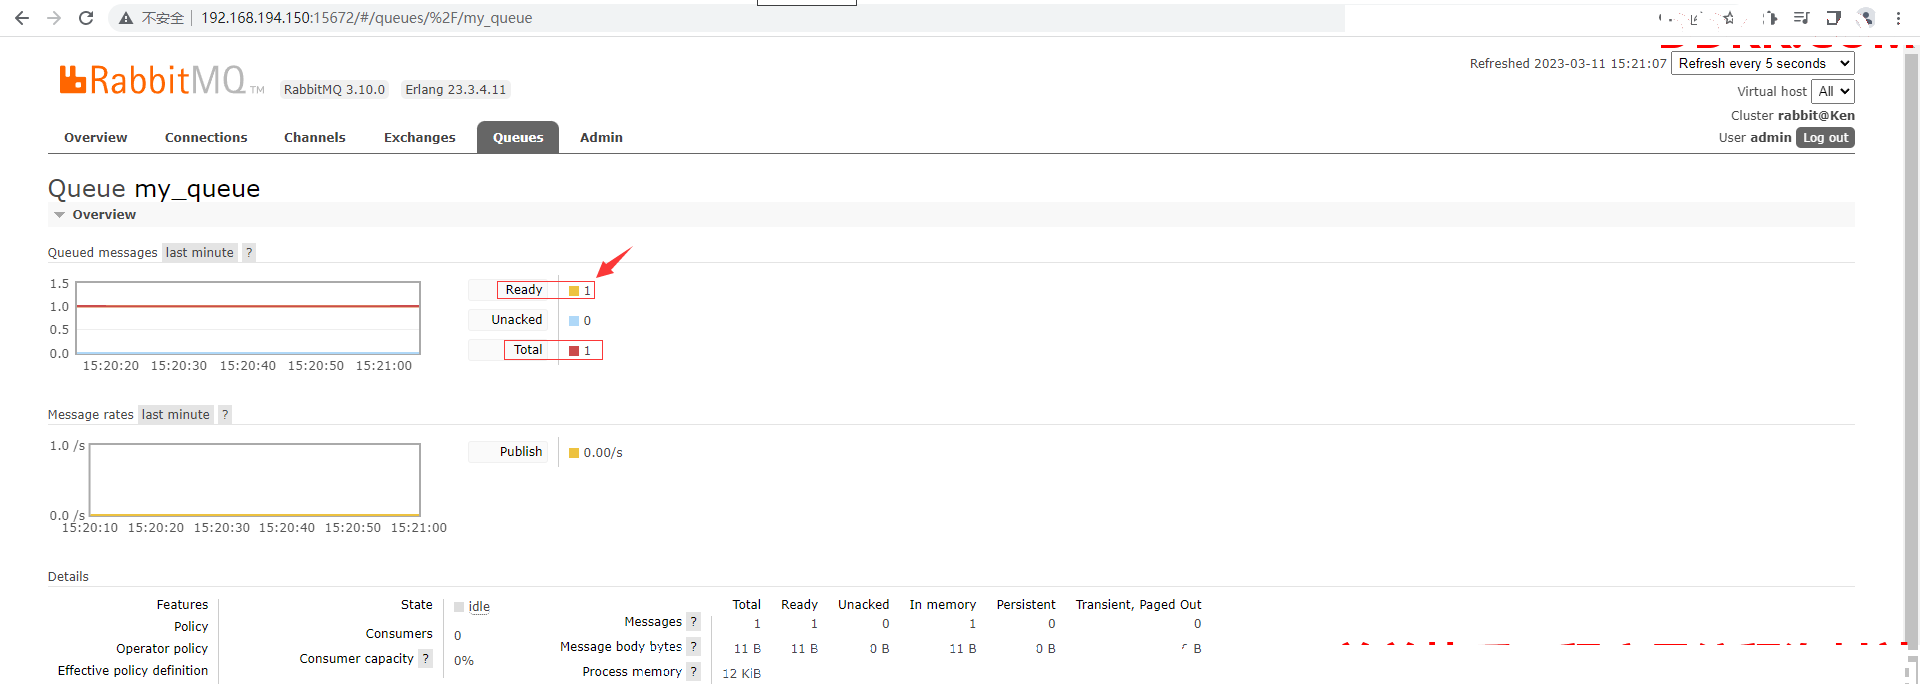Switch to the Connections tab
Image resolution: width=1920 pixels, height=684 pixels.
pyautogui.click(x=206, y=137)
